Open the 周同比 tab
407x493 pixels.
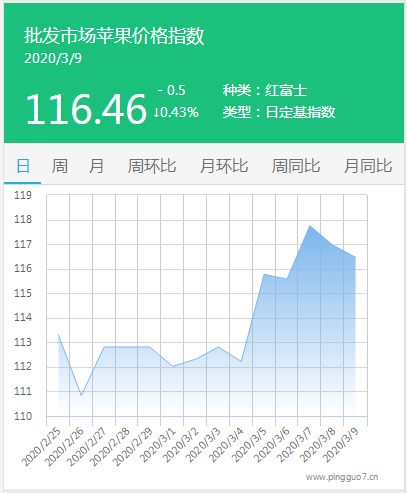pos(296,166)
